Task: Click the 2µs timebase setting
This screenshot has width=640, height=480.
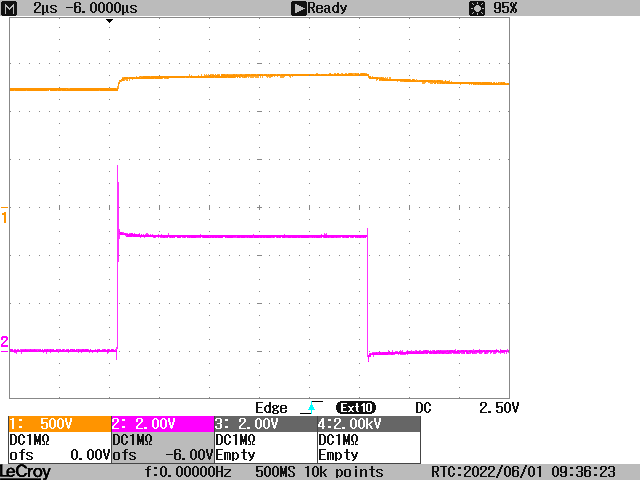Action: coord(45,8)
